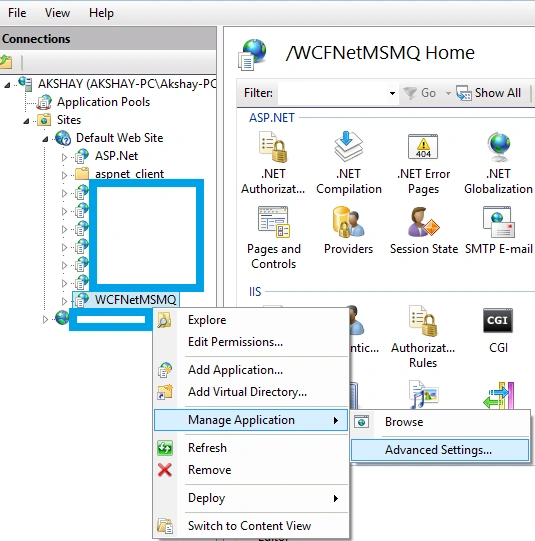Click Browse in the submenu
The image size is (535, 541).
click(440, 422)
